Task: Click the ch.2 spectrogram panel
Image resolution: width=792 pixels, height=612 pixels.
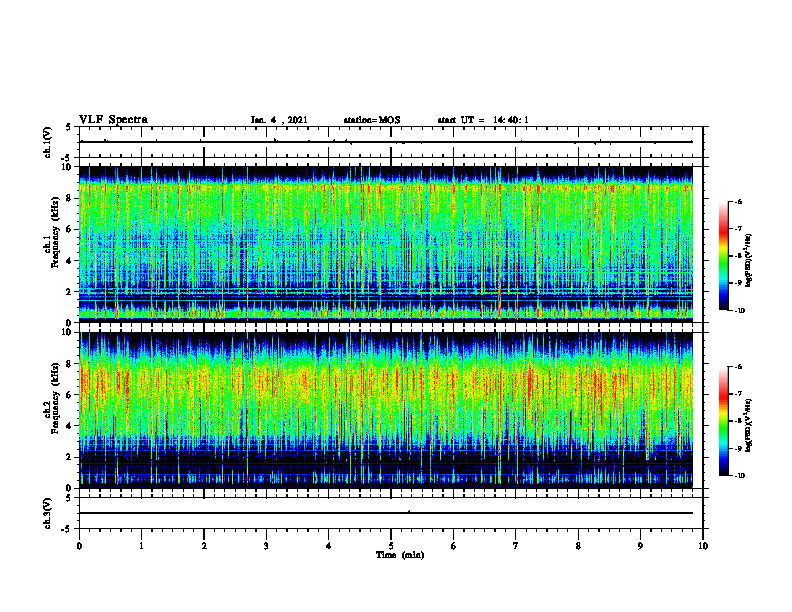Action: (x=386, y=410)
